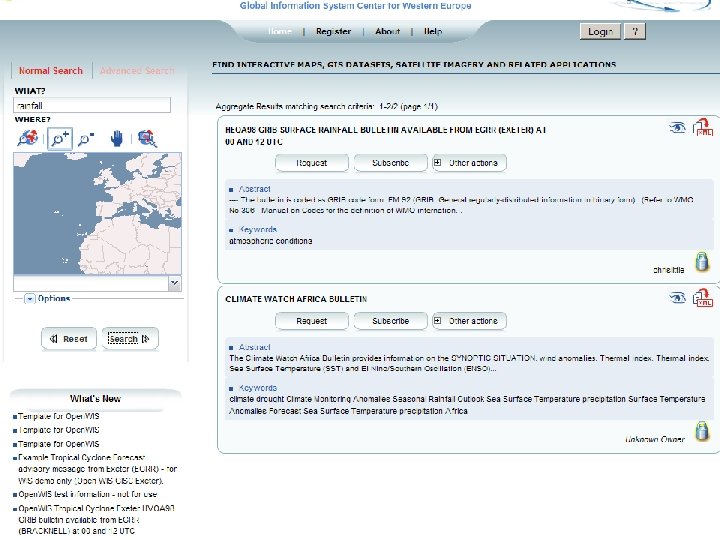Click 'Unknown Owner' label in Climate Watch result

[x=655, y=439]
